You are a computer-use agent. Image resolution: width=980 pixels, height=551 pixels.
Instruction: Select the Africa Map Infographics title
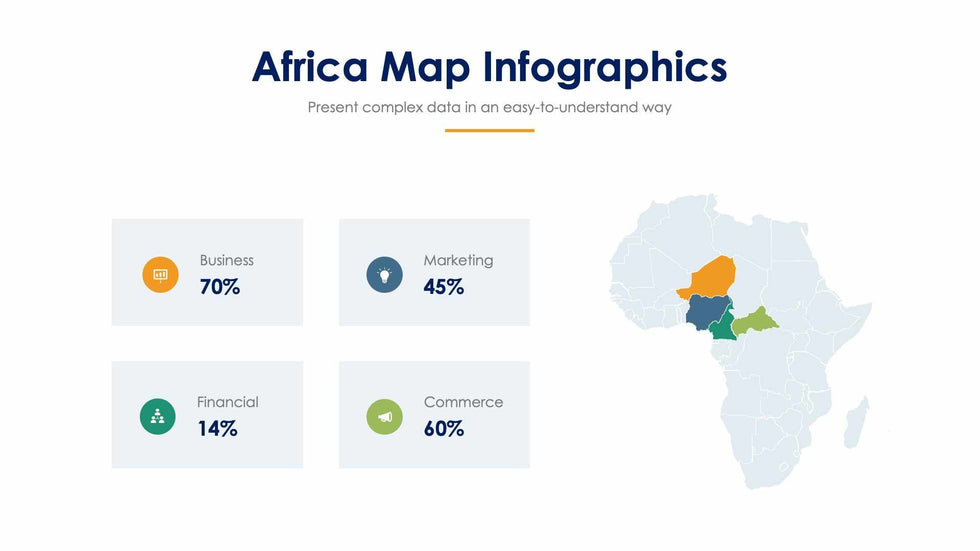[489, 67]
